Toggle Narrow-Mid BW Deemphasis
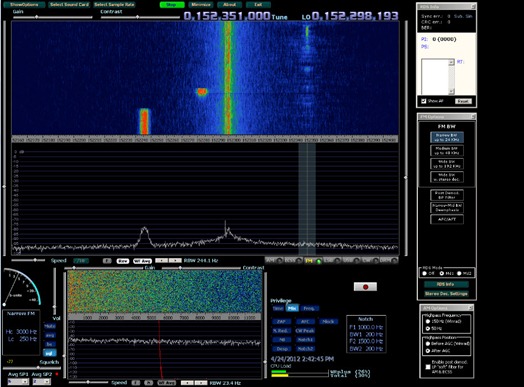The width and height of the screenshot is (524, 387). (447, 208)
